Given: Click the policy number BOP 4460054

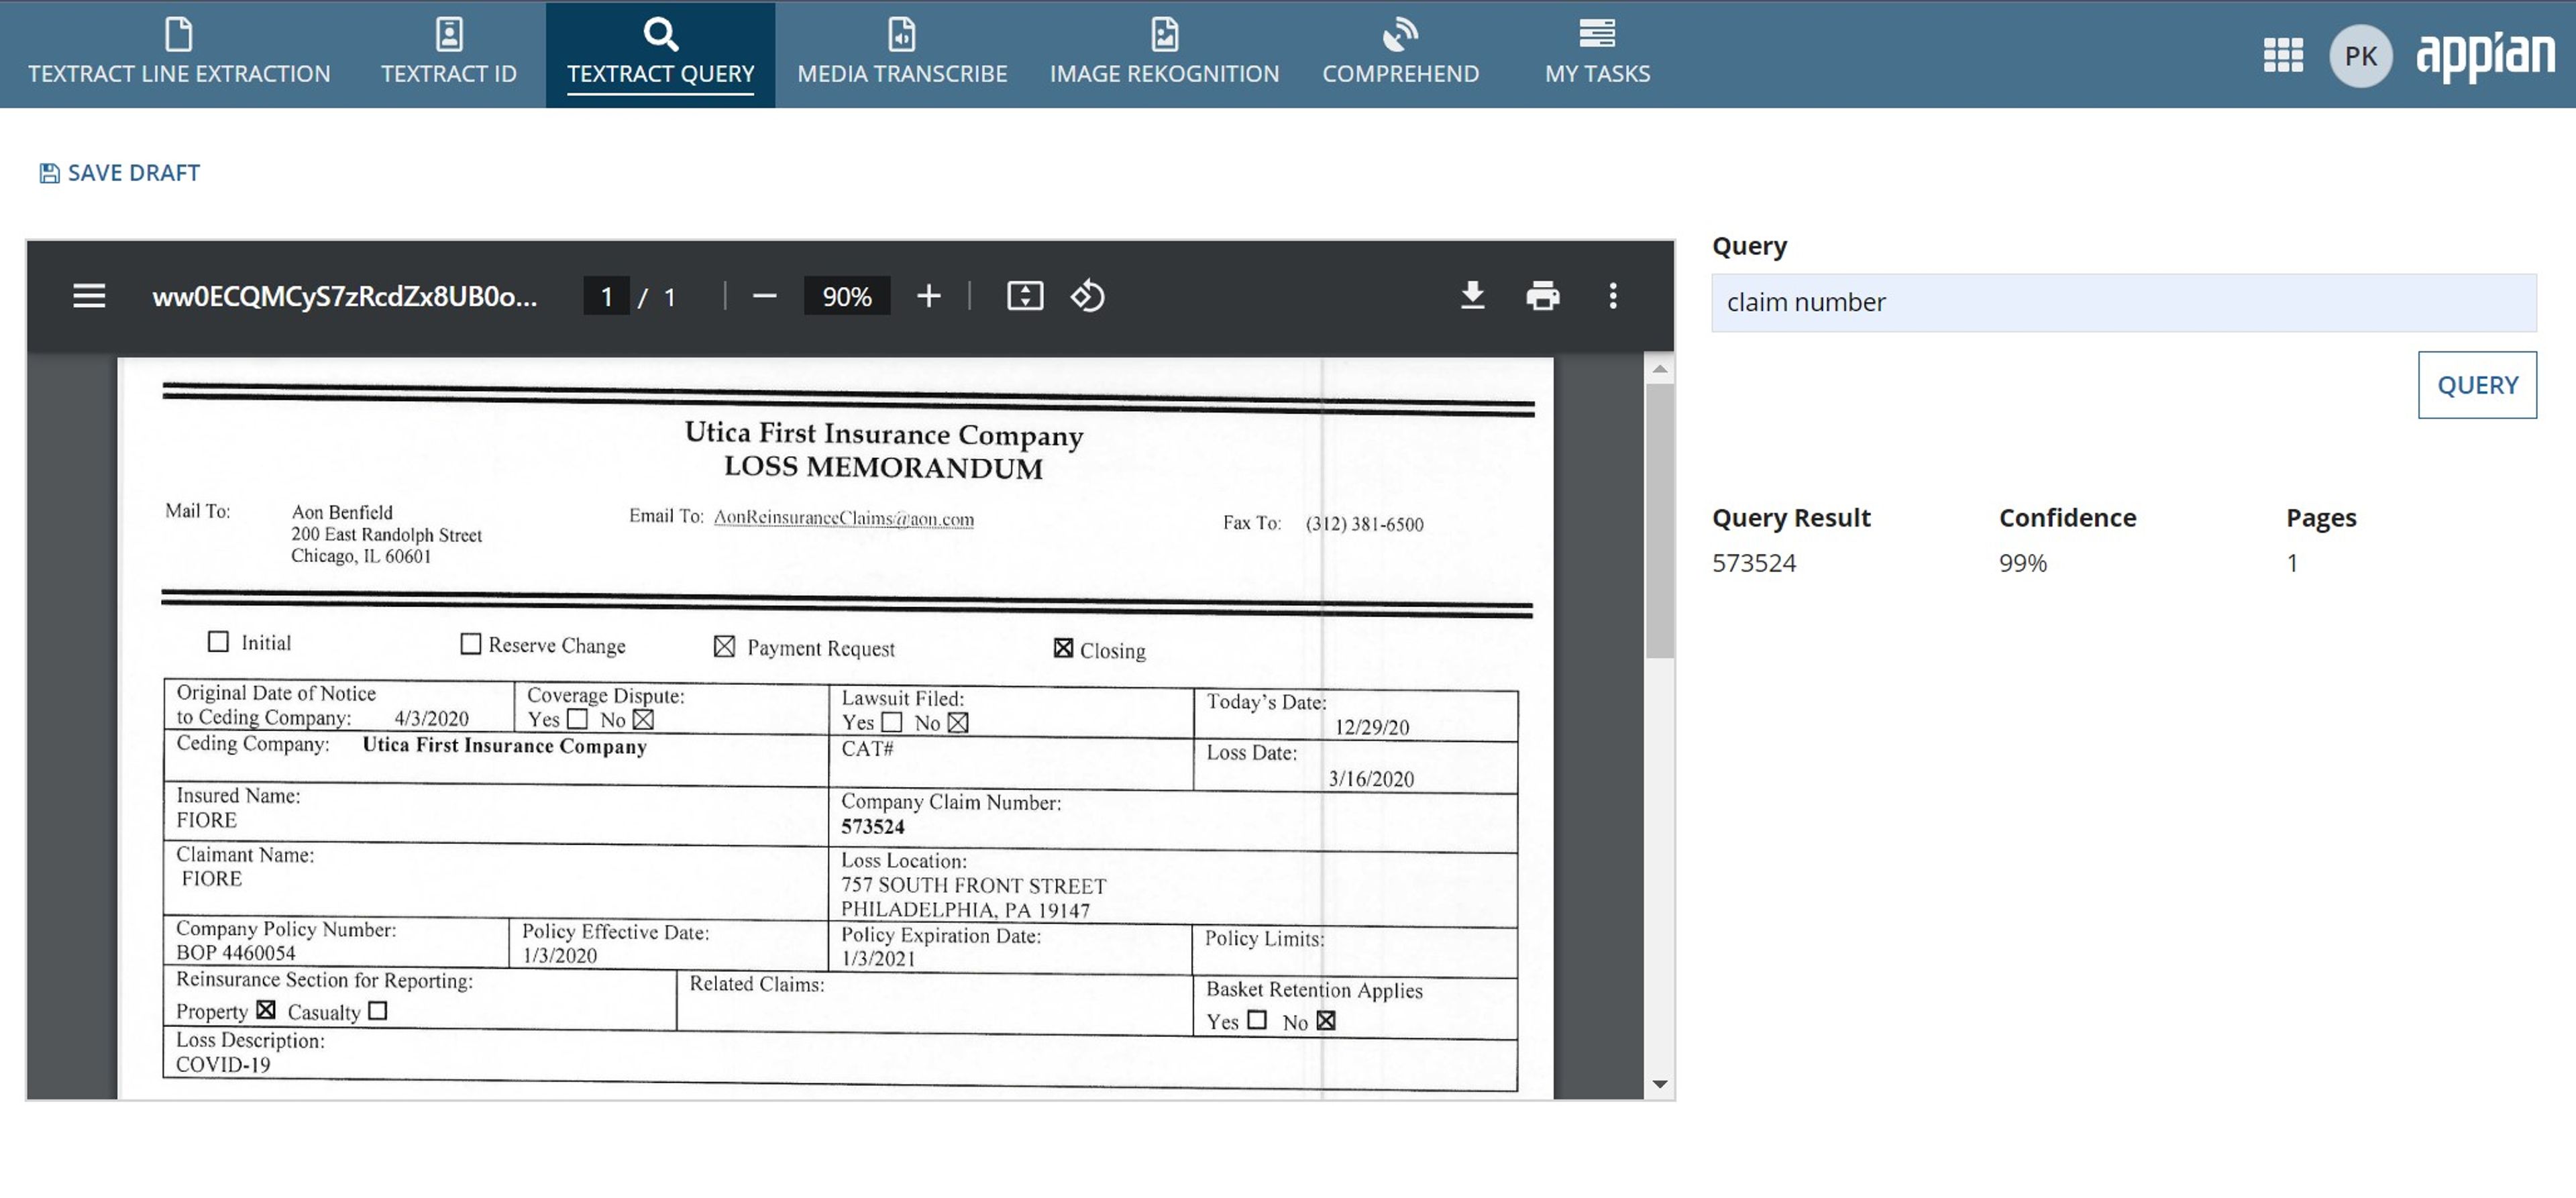Looking at the screenshot, I should click(235, 953).
